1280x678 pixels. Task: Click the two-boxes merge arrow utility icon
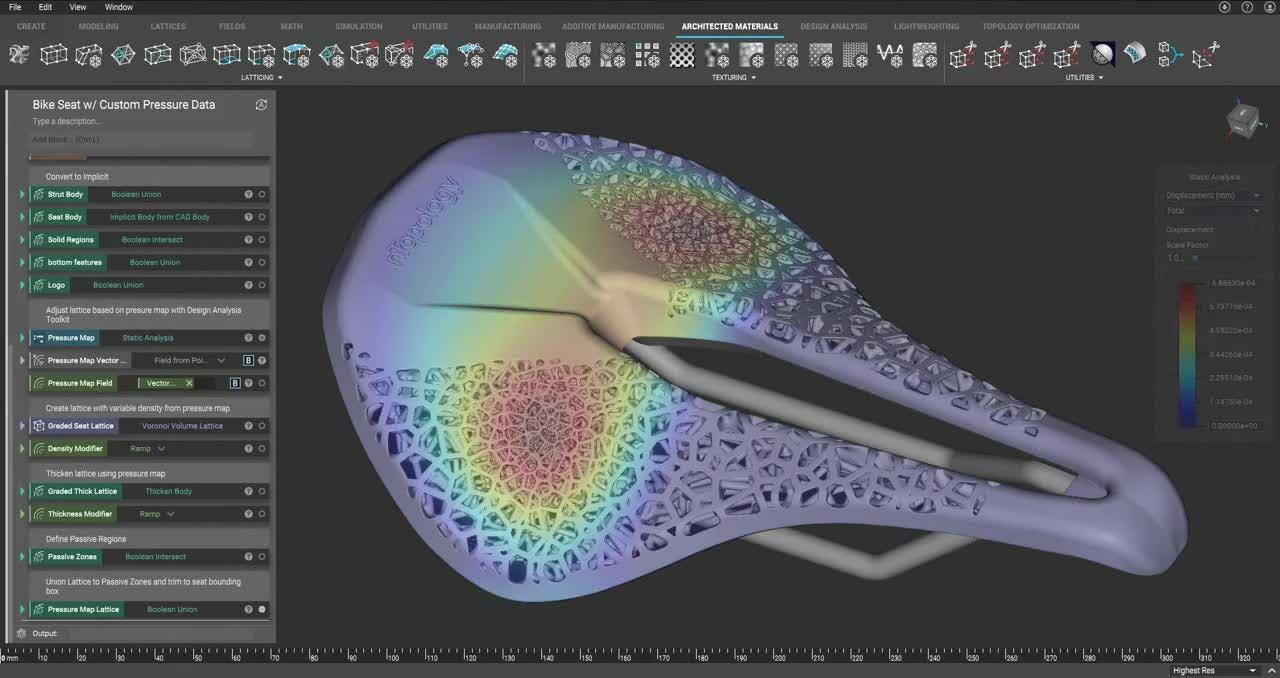click(1169, 54)
